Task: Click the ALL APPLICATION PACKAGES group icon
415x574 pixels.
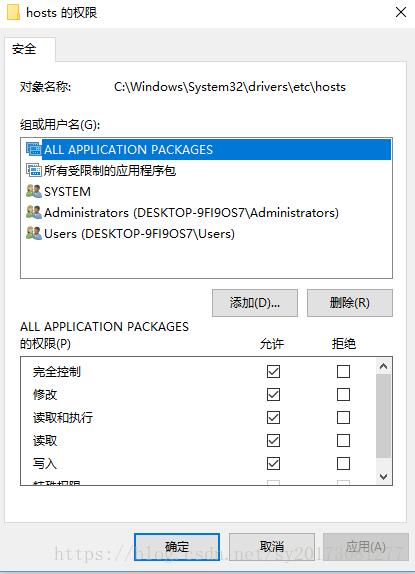Action: tap(34, 149)
